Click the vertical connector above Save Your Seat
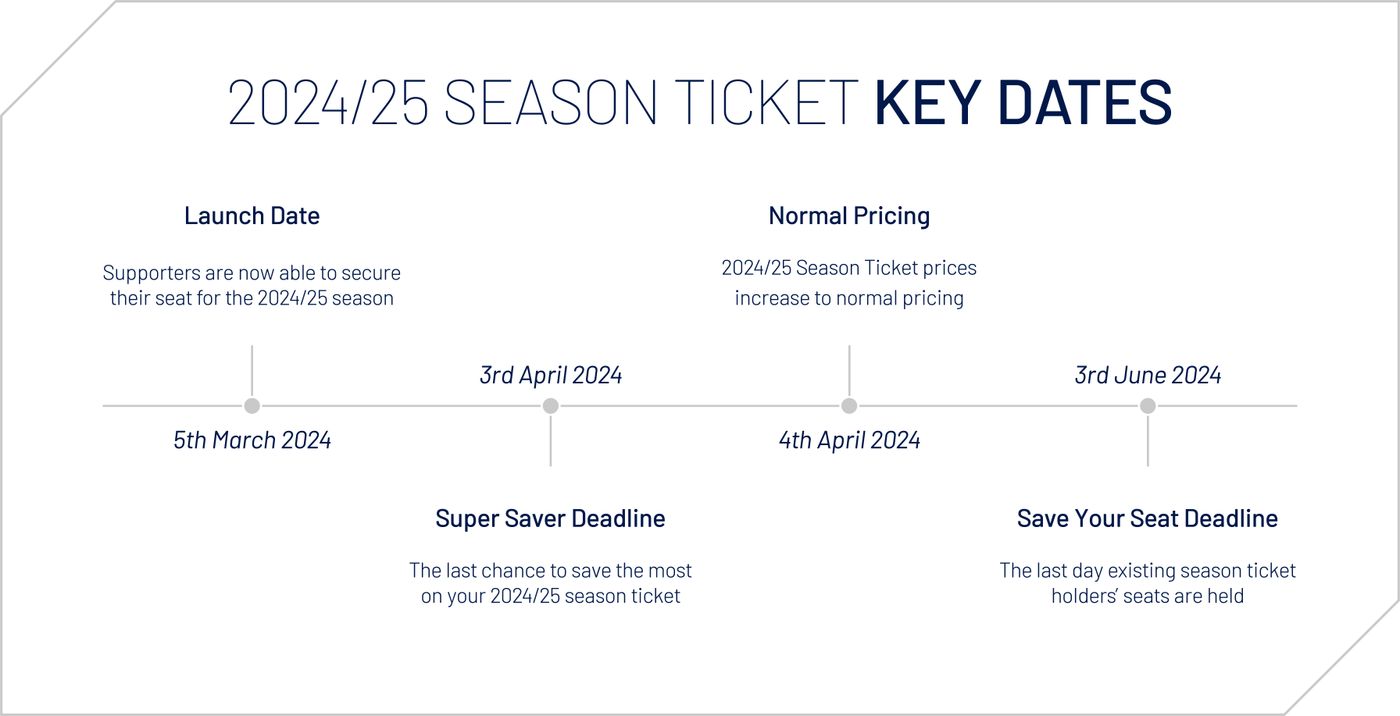This screenshot has height=716, width=1400. pyautogui.click(x=1147, y=442)
